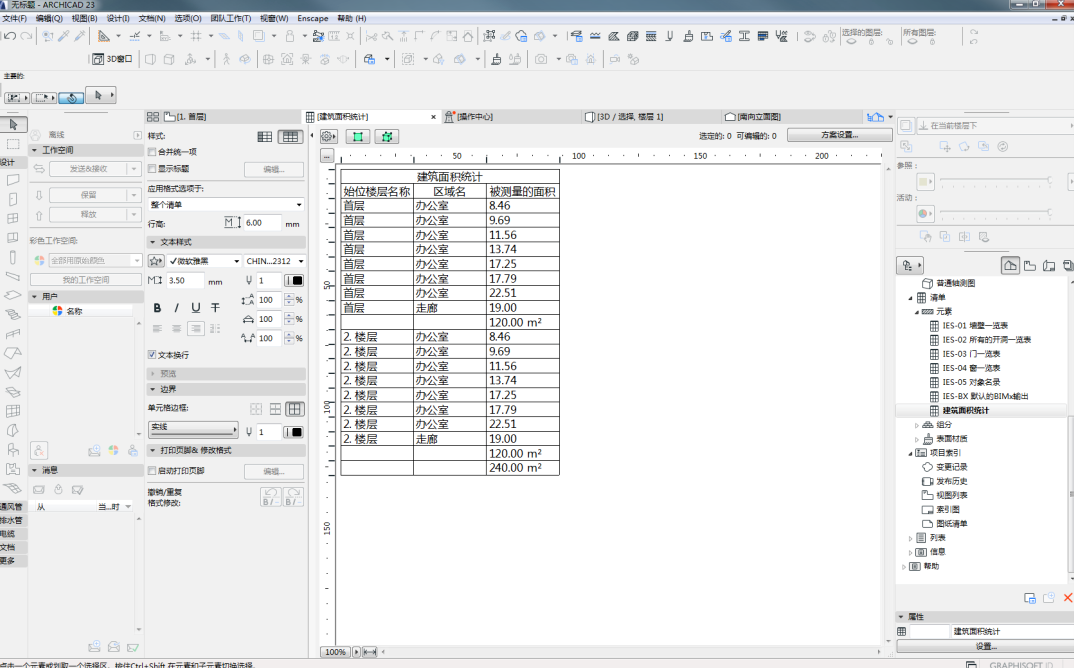Open the 文件(F) menu
The height and width of the screenshot is (668, 1074).
point(14,18)
